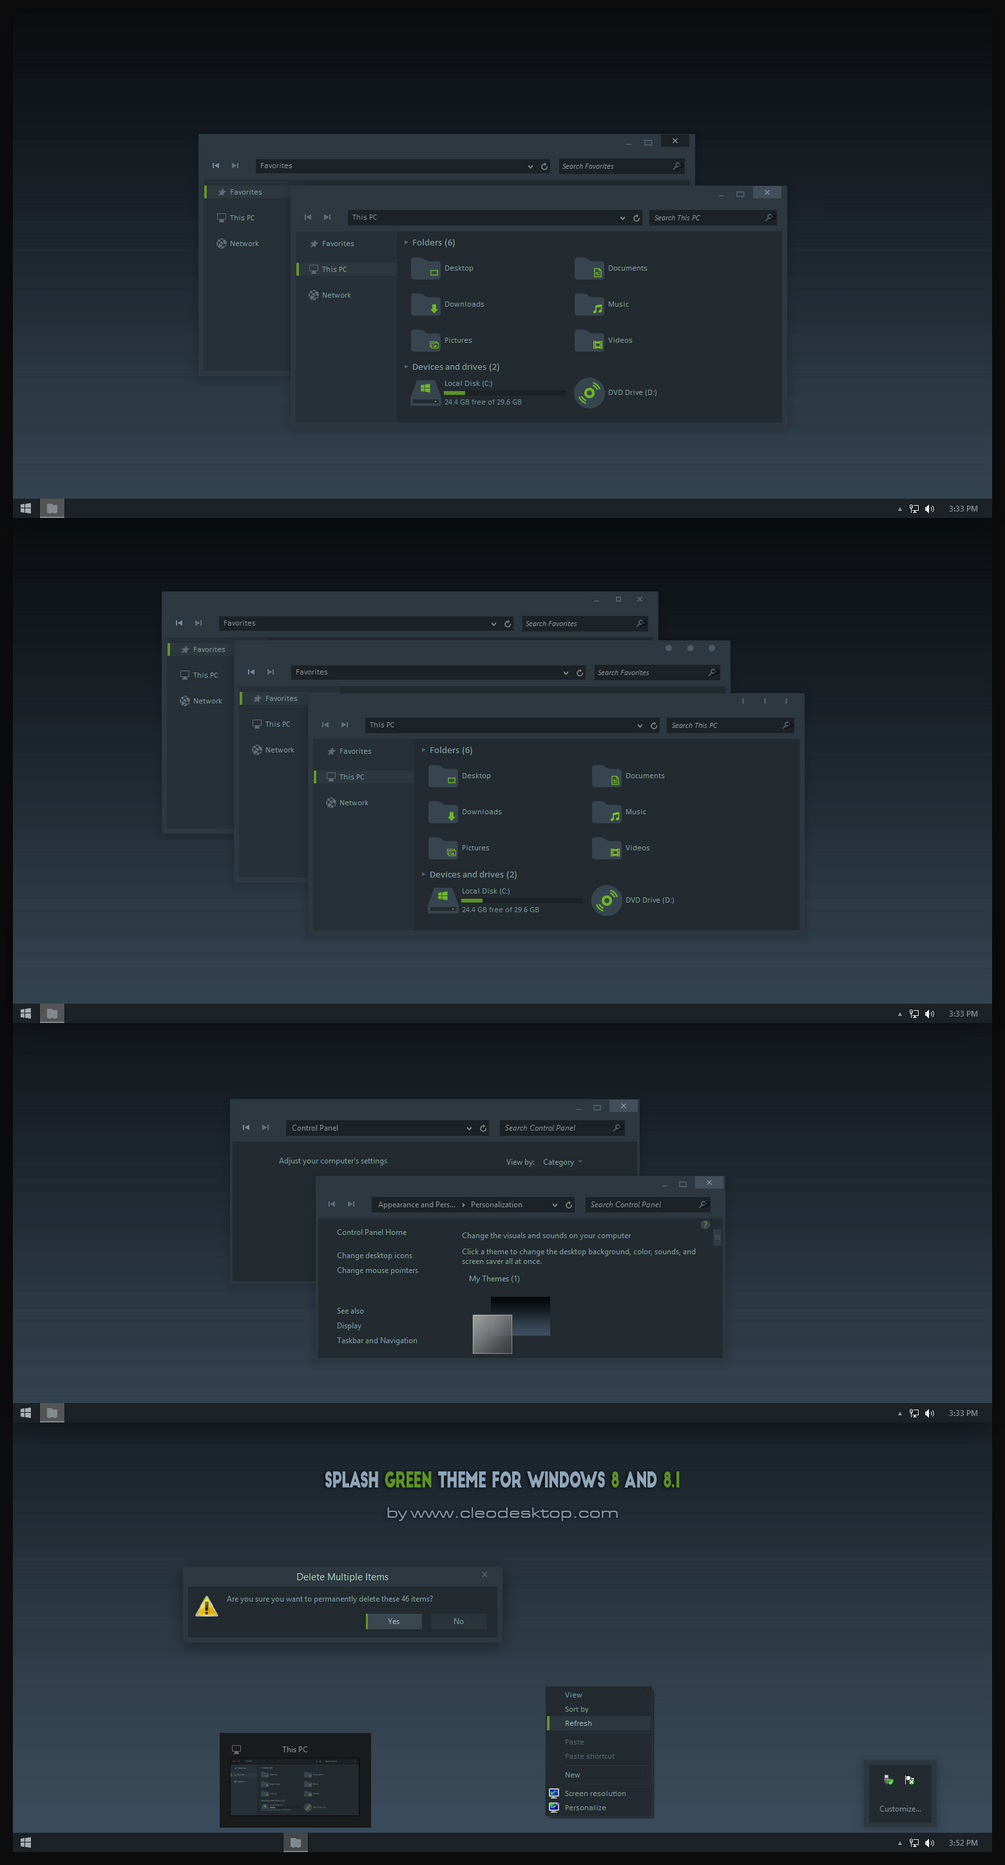The width and height of the screenshot is (1005, 1865).
Task: Open View submenu in desktop context menu
Action: click(600, 1695)
